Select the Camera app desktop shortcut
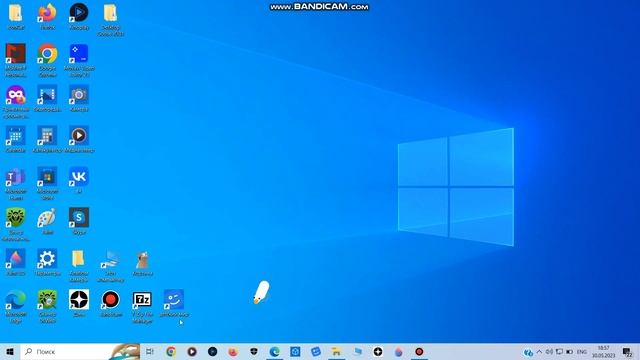This screenshot has height=360, width=640. (79, 98)
